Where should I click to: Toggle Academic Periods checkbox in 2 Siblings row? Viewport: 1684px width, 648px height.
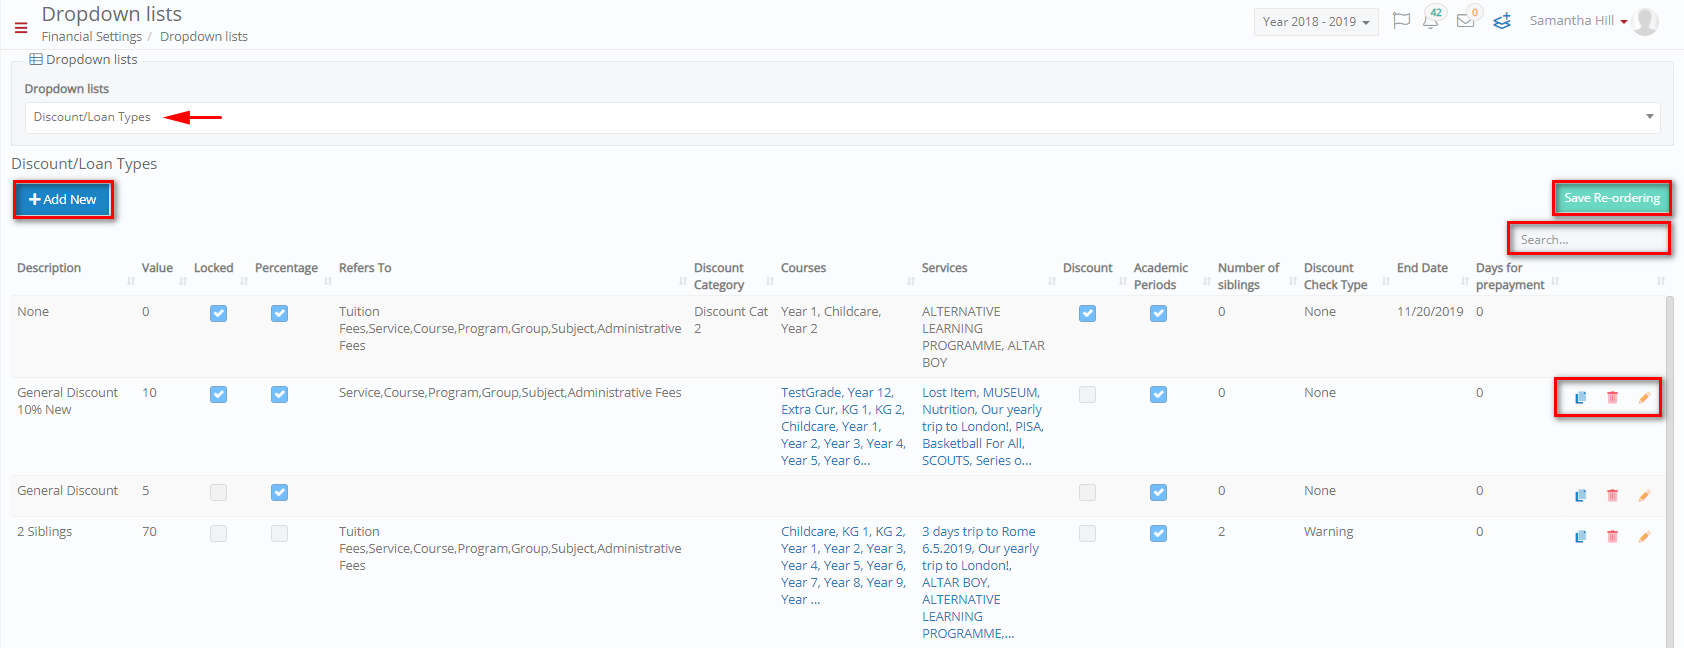pyautogui.click(x=1158, y=533)
